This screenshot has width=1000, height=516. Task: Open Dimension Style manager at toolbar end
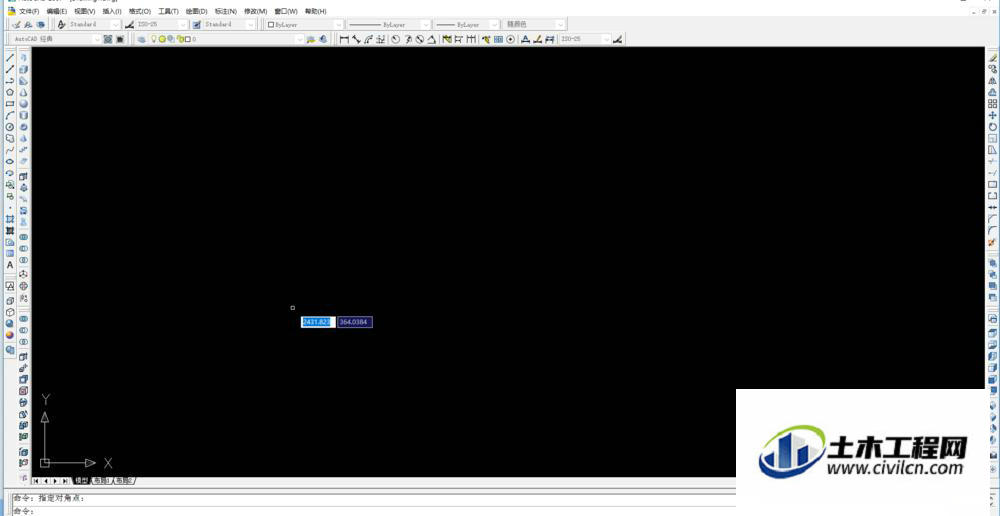pos(617,40)
